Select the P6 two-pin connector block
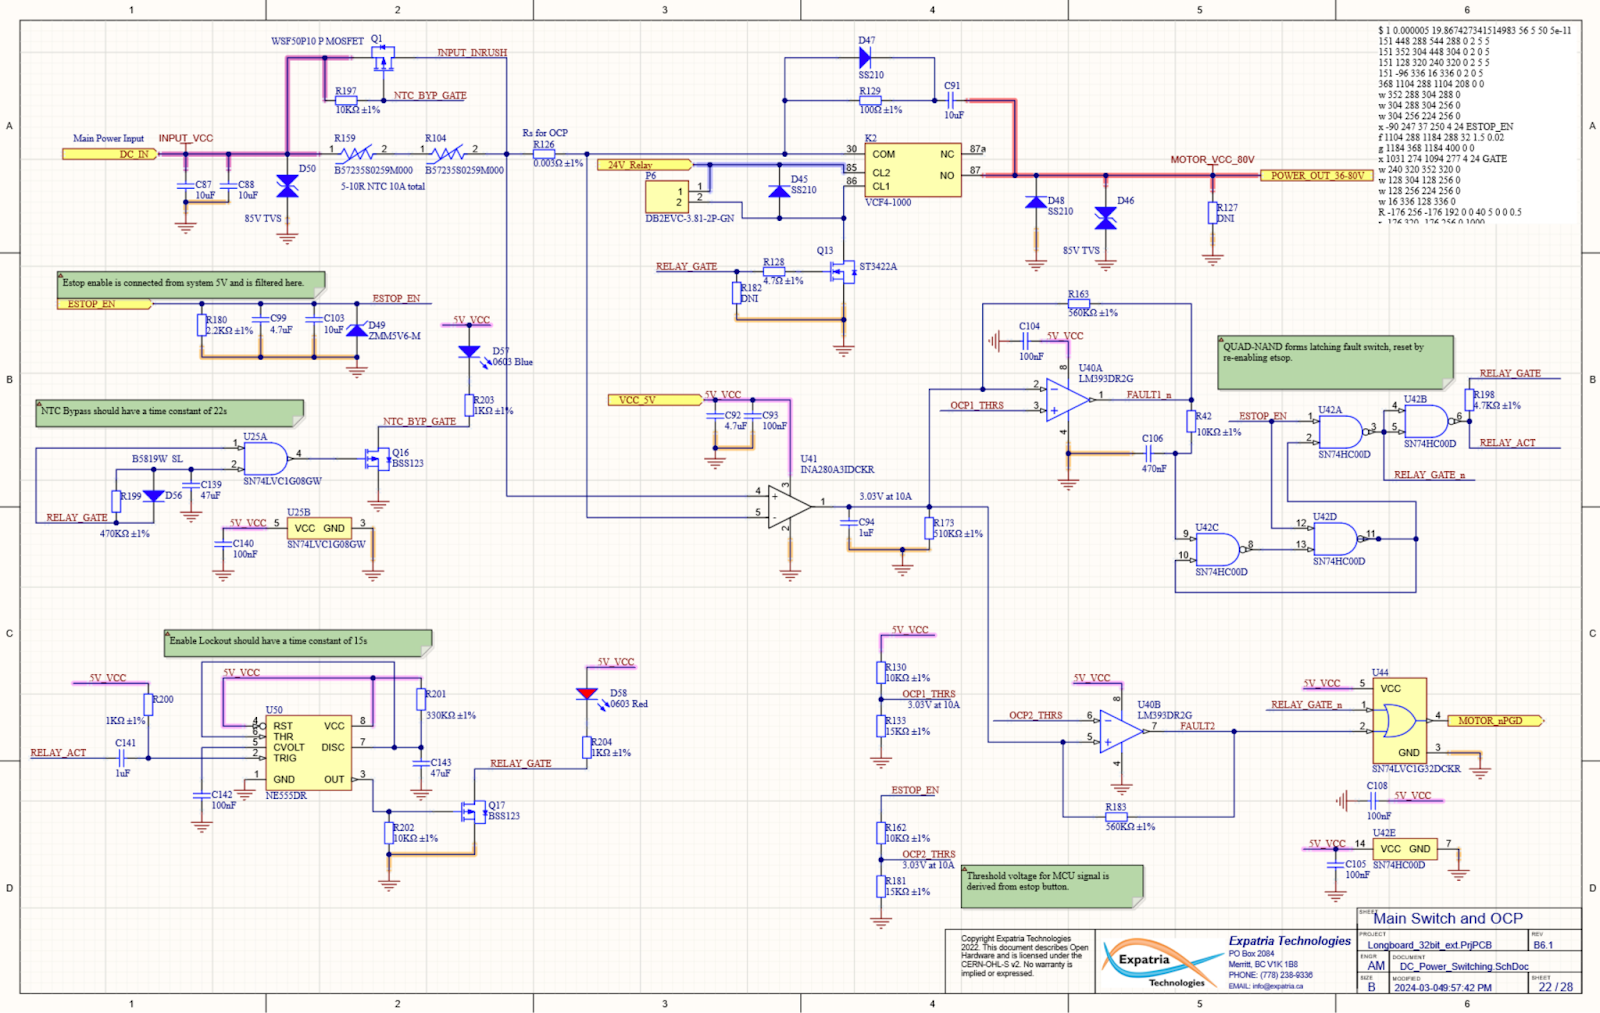1600x1013 pixels. pyautogui.click(x=667, y=197)
